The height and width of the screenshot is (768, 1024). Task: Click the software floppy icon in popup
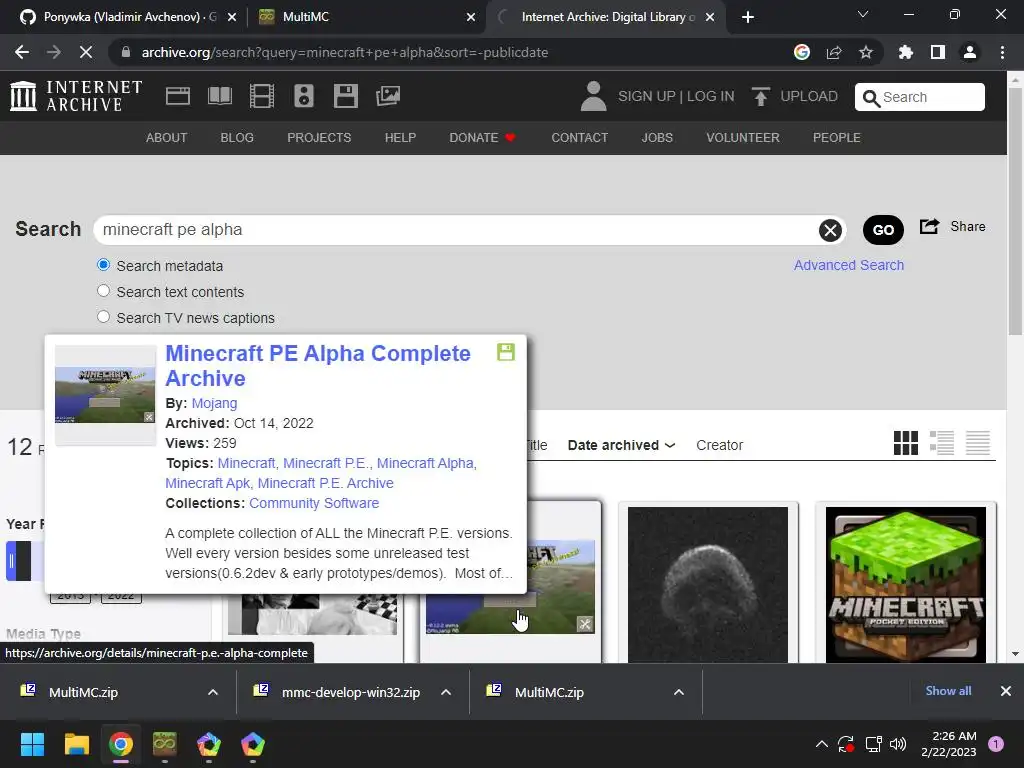(506, 352)
